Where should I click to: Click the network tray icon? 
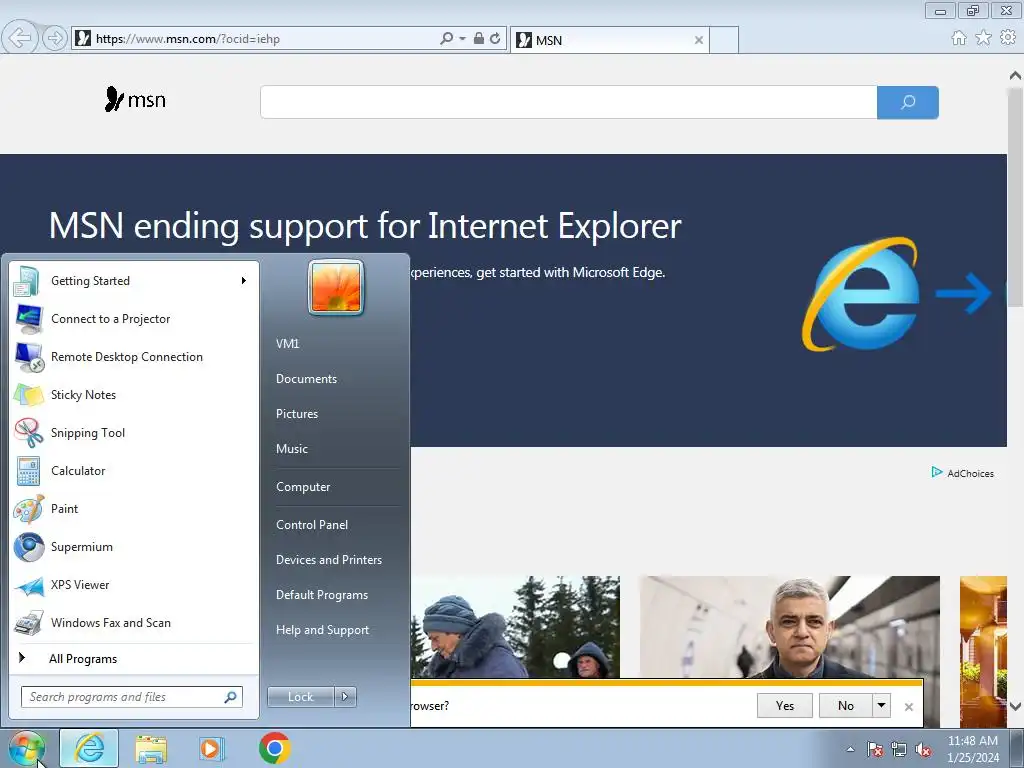(899, 749)
